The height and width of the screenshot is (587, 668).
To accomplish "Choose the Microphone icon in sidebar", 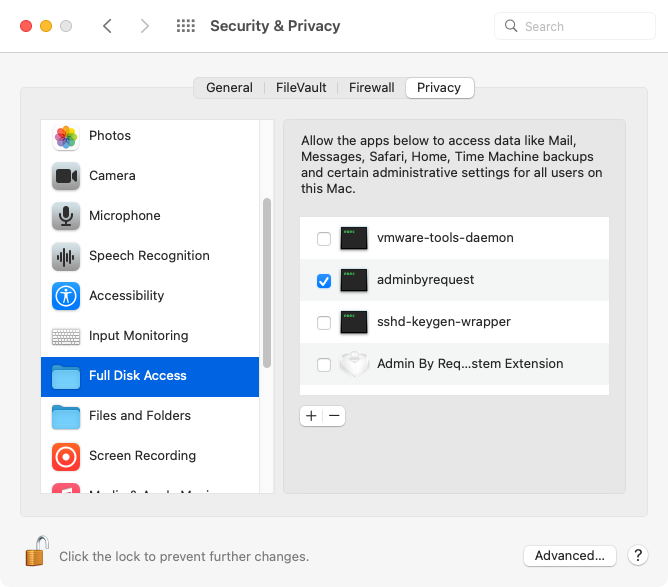I will tap(66, 216).
